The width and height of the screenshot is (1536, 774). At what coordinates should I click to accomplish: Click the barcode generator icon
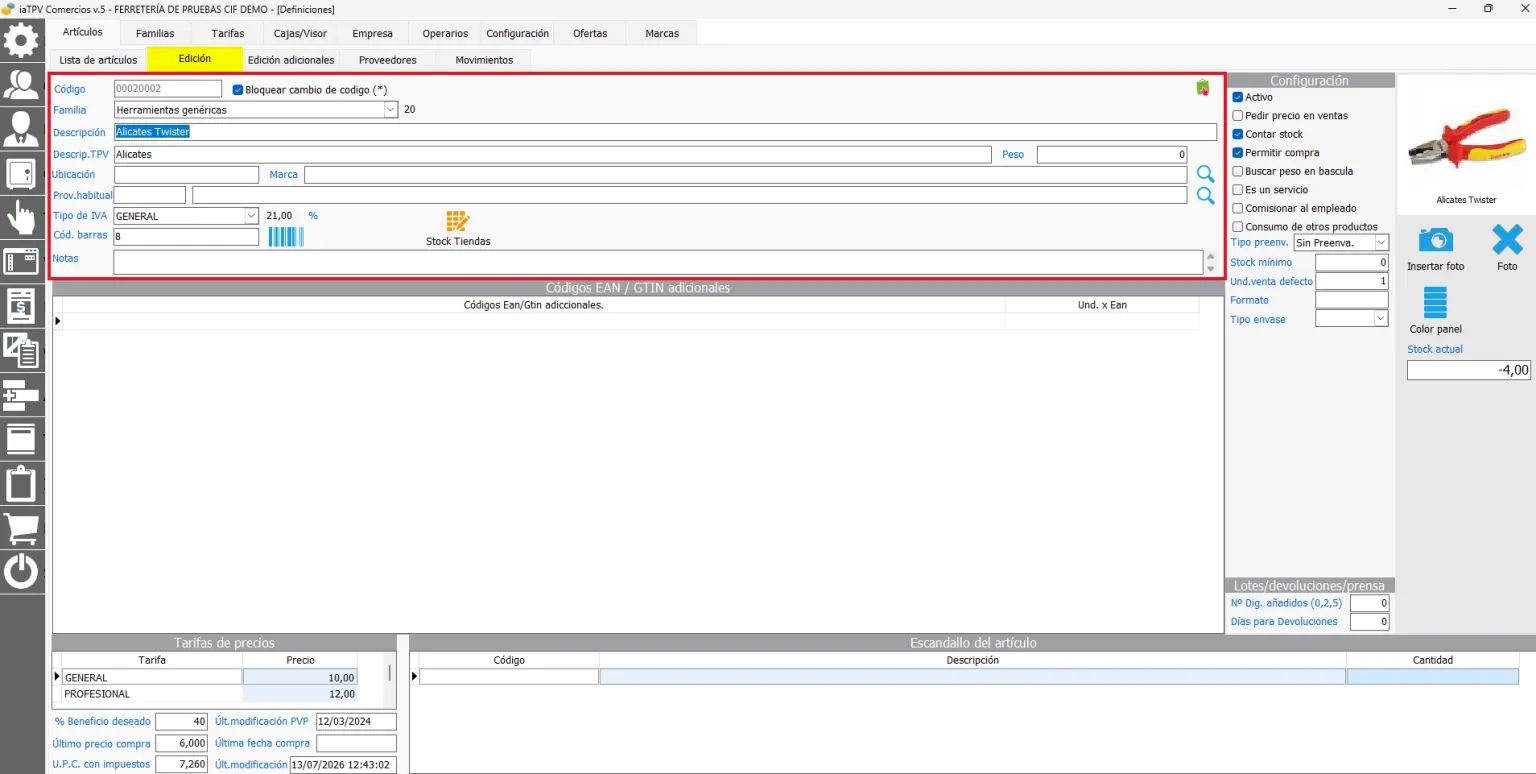[x=286, y=237]
